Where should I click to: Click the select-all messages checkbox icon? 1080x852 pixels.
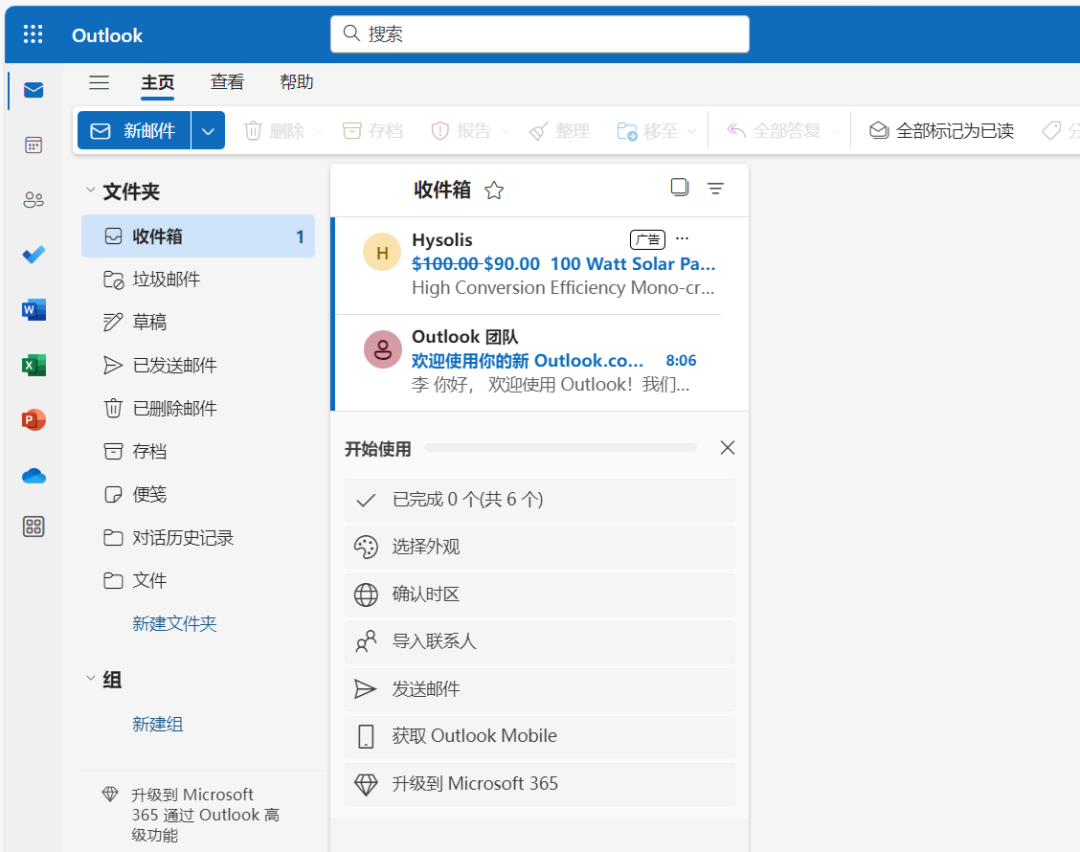point(679,187)
